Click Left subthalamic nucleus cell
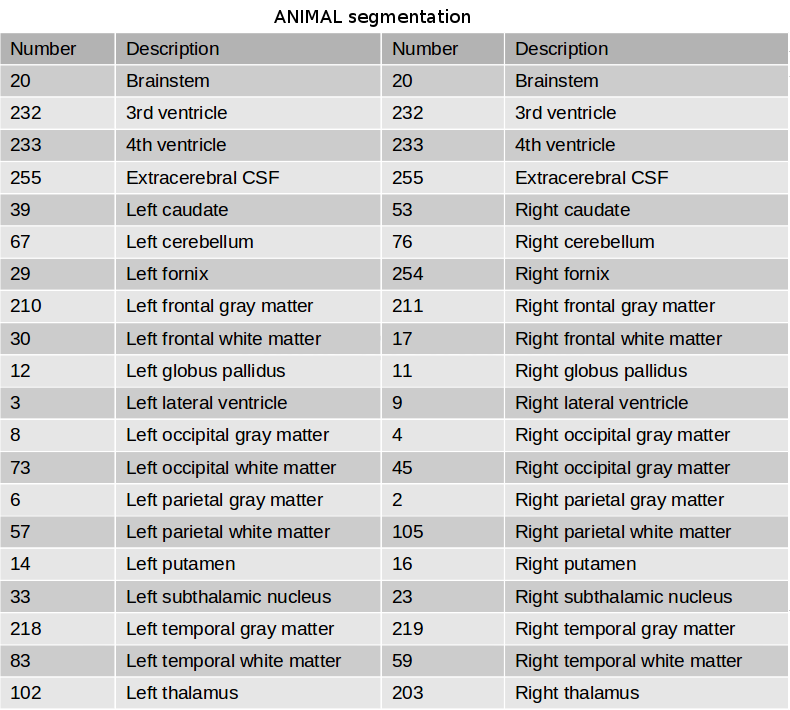The width and height of the screenshot is (790, 710). (248, 597)
